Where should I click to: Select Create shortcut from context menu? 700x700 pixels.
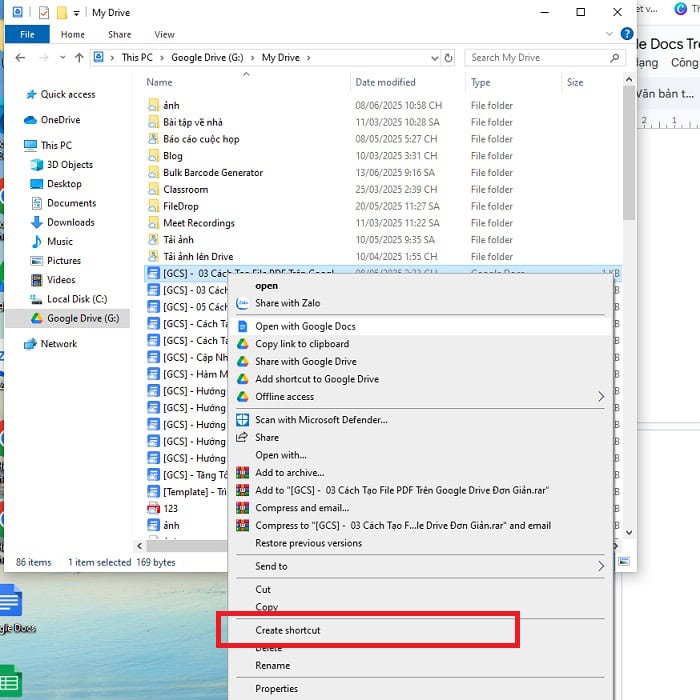click(288, 630)
